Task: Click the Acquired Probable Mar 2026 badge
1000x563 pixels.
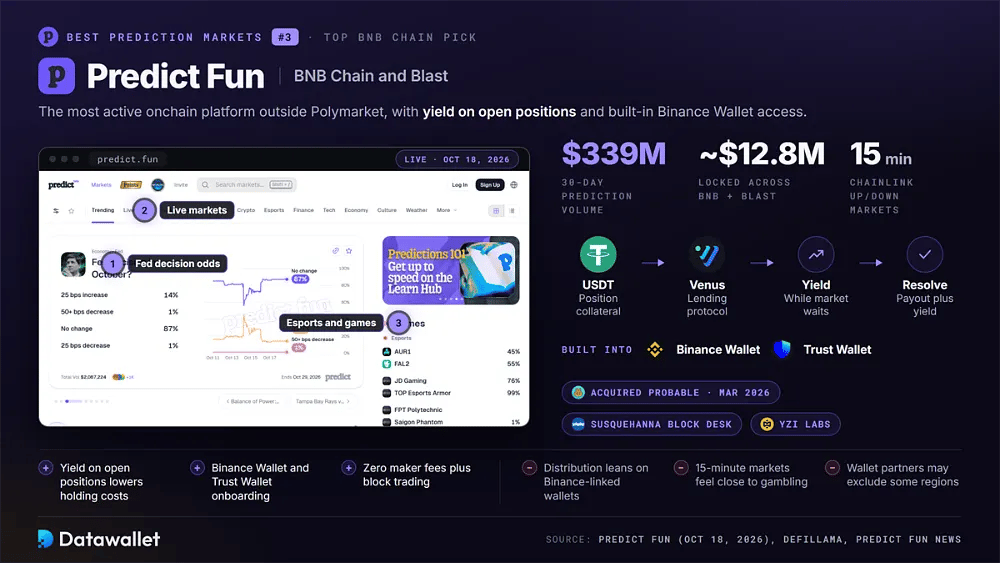Action: [671, 393]
